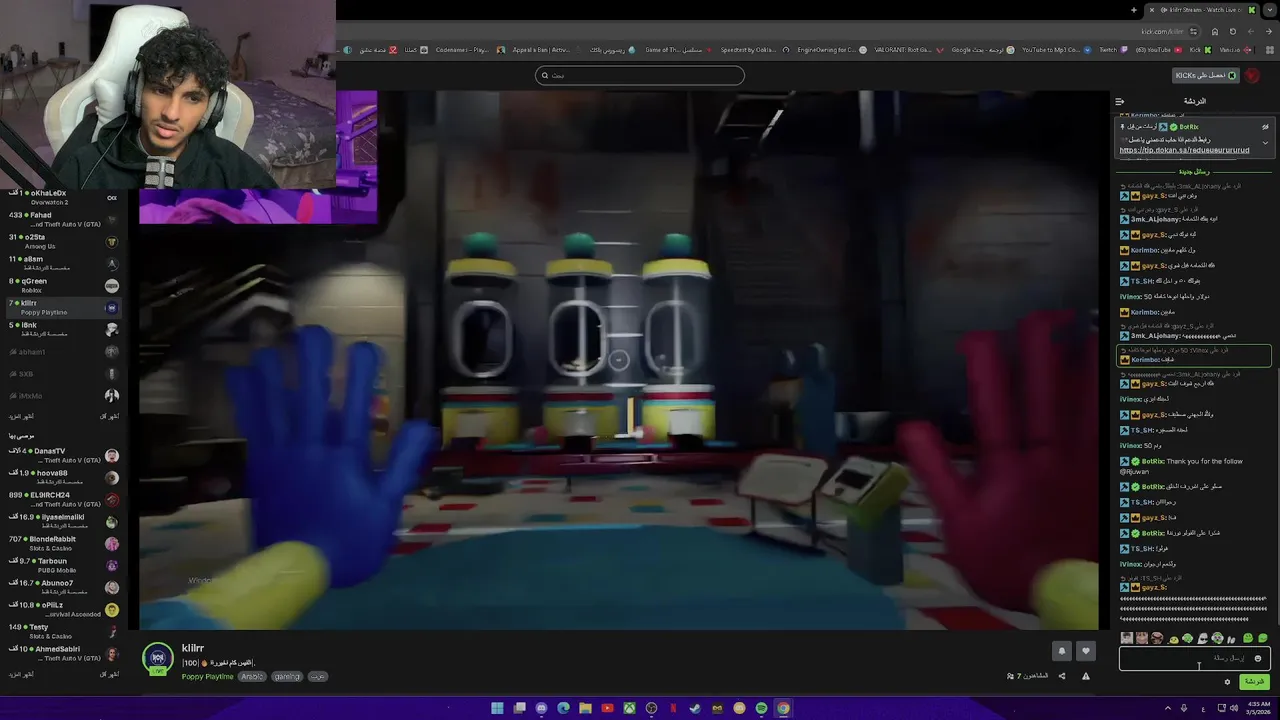This screenshot has width=1280, height=720.
Task: Open the Twitch bookmark
Action: tap(1112, 50)
